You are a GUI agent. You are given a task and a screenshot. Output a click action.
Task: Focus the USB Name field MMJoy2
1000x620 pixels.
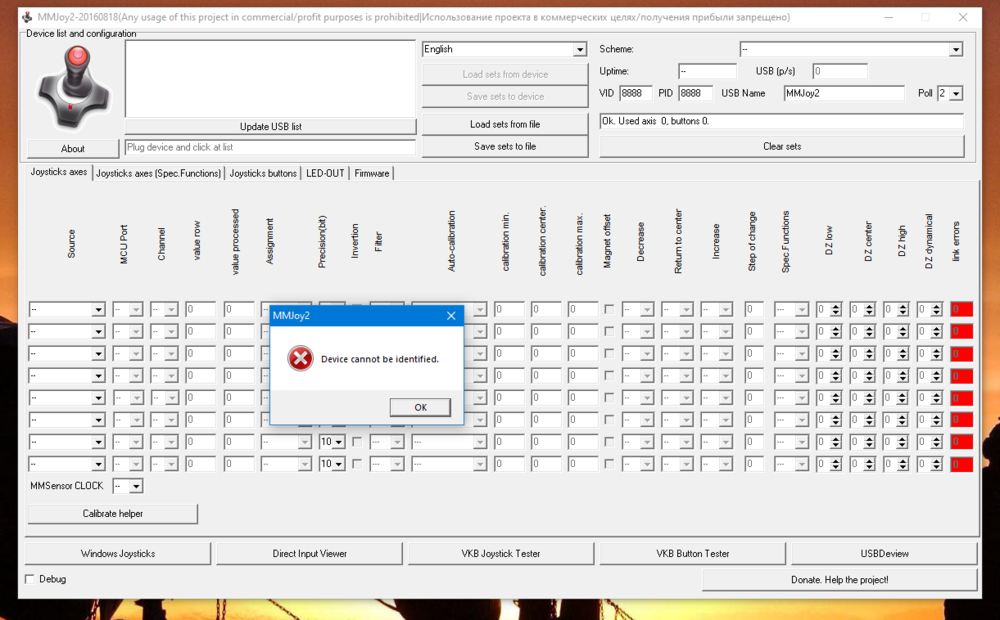tap(844, 93)
